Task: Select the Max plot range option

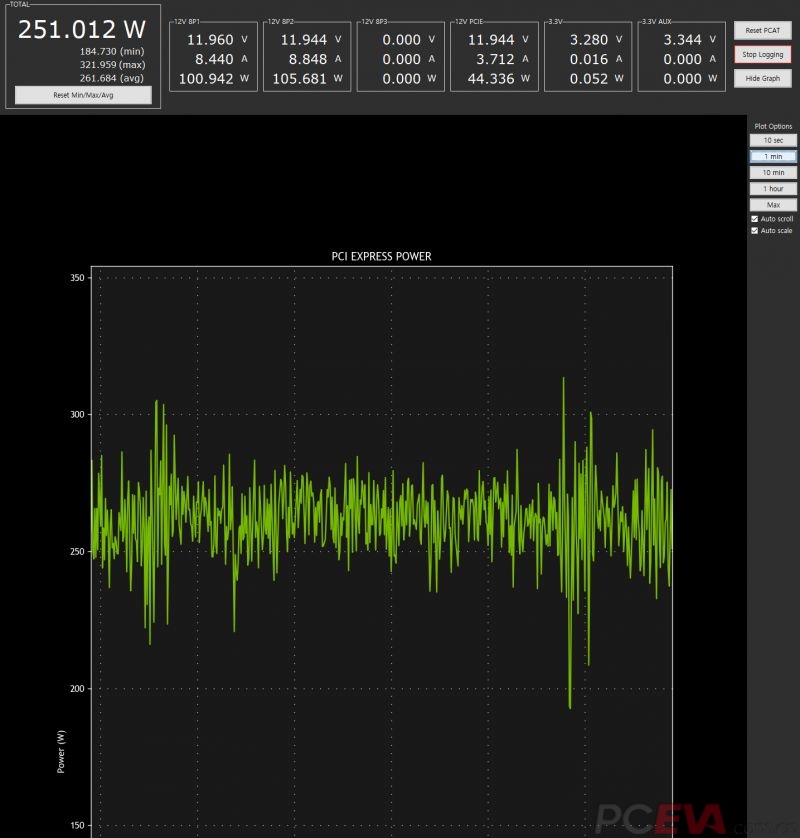Action: 773,205
